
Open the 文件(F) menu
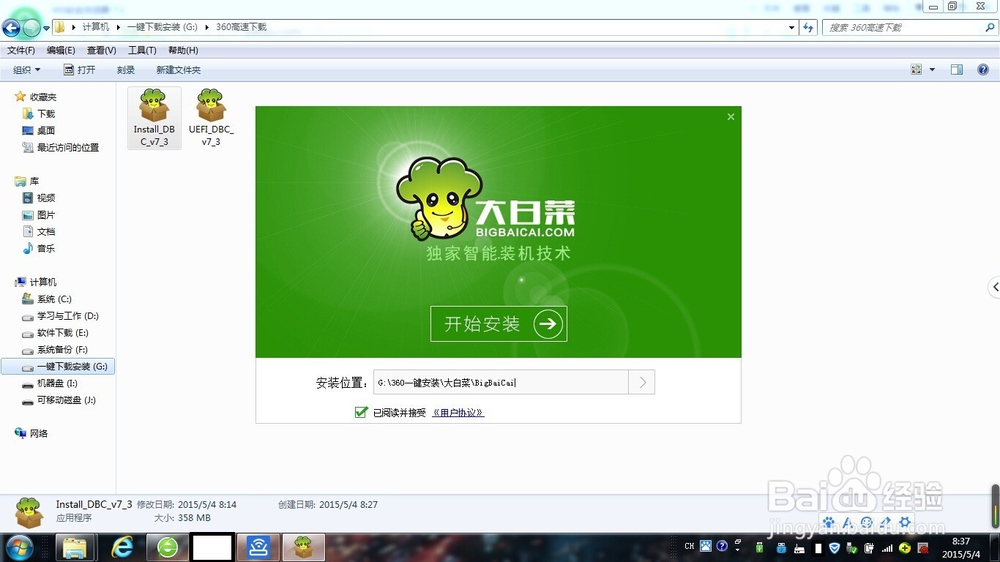(21, 50)
